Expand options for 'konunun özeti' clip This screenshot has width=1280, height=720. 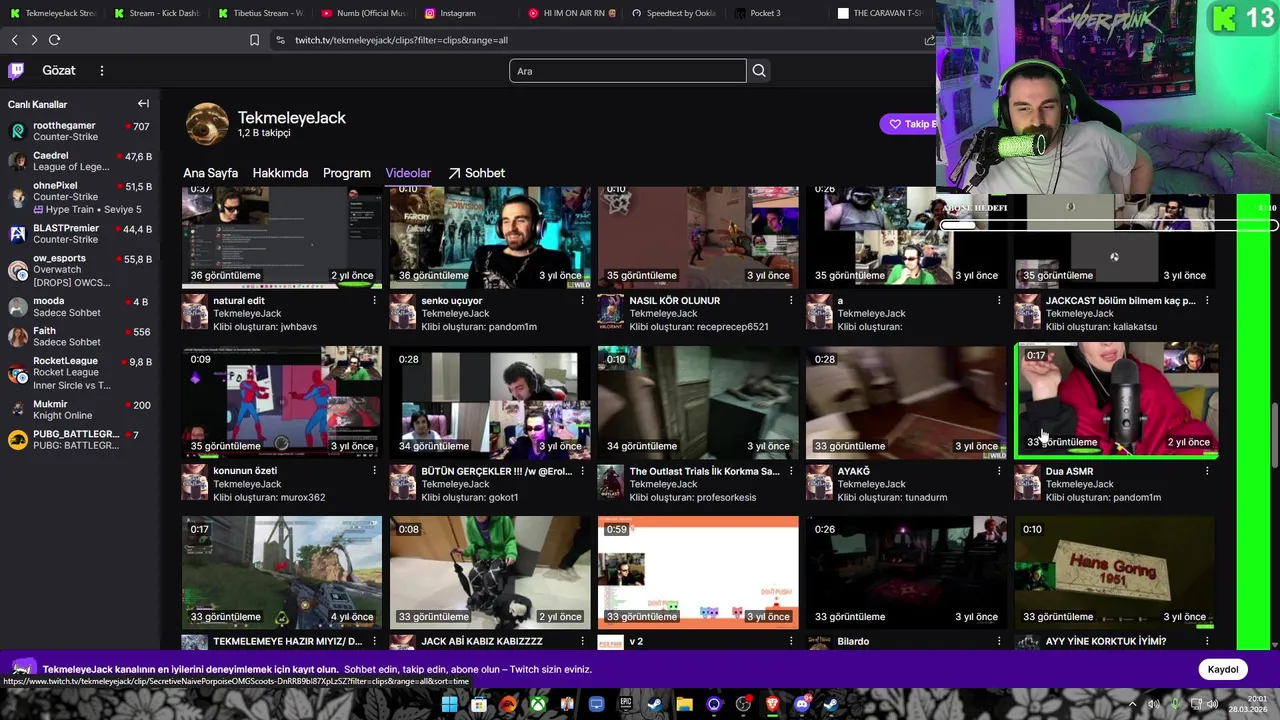coord(374,471)
